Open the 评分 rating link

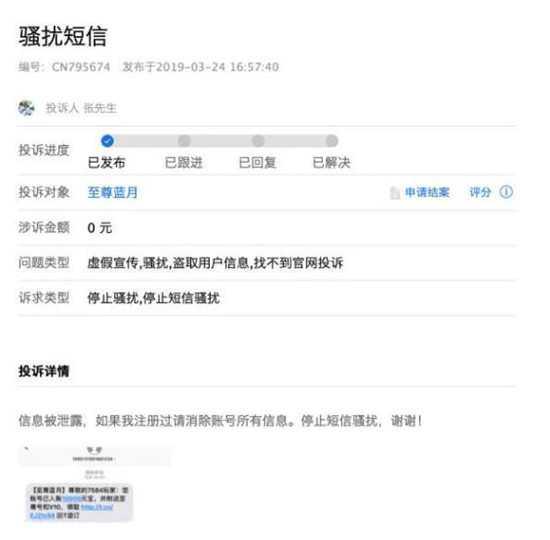tap(480, 192)
